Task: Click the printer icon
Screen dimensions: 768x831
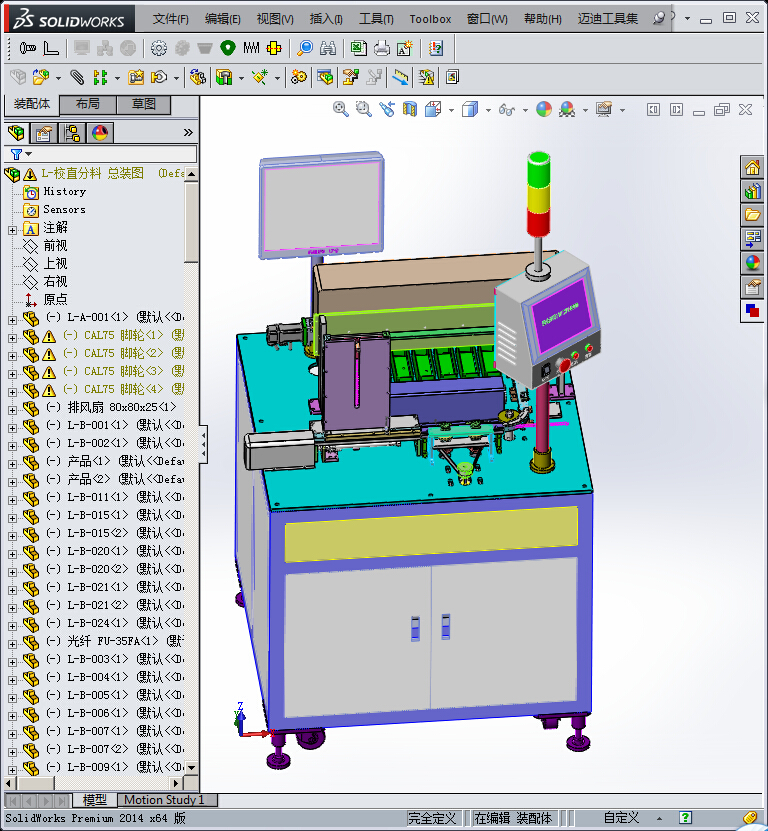Action: coord(382,48)
